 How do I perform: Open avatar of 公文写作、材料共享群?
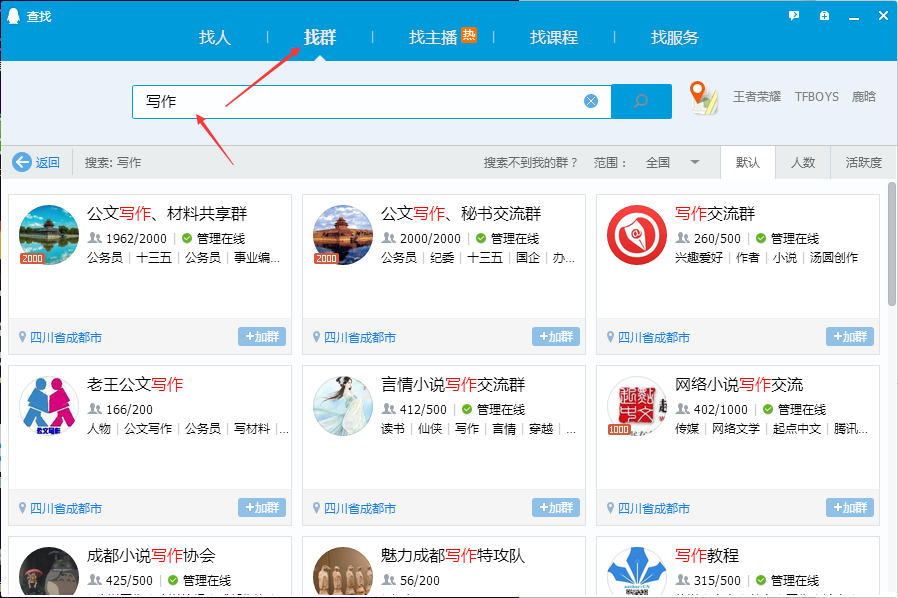click(x=49, y=235)
